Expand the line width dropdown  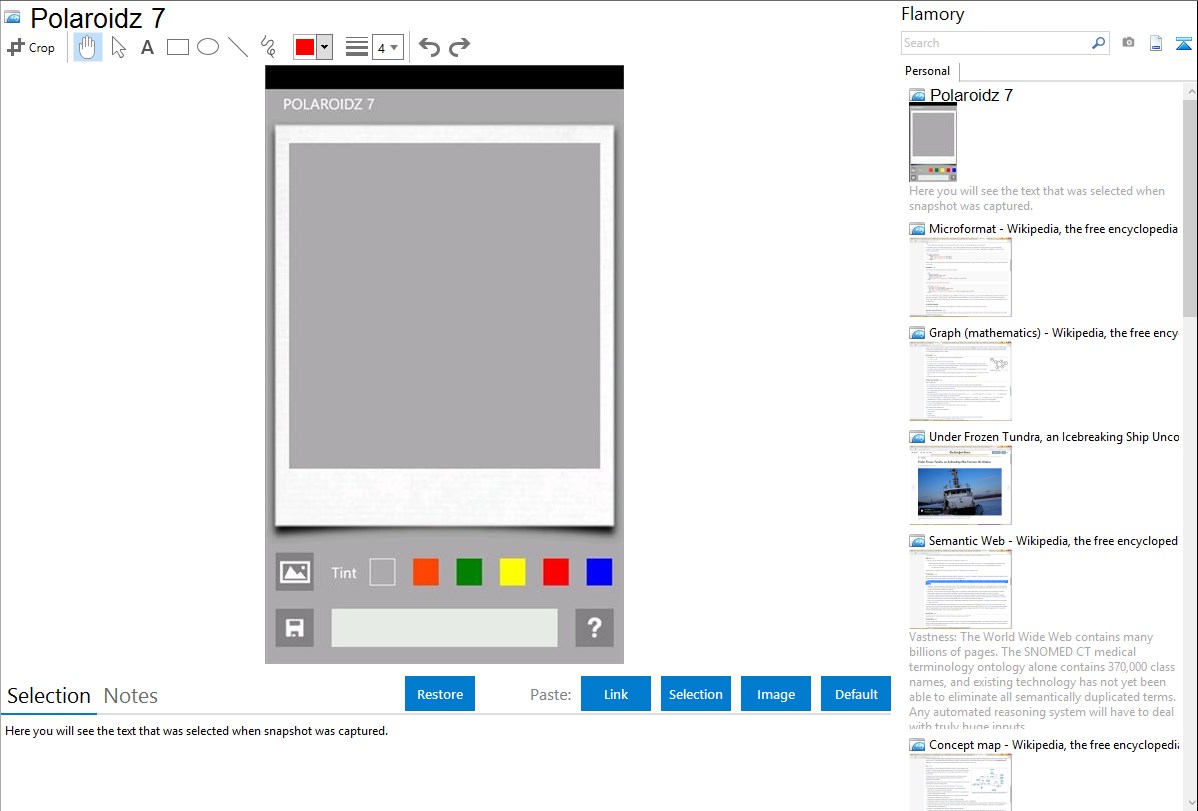point(387,47)
